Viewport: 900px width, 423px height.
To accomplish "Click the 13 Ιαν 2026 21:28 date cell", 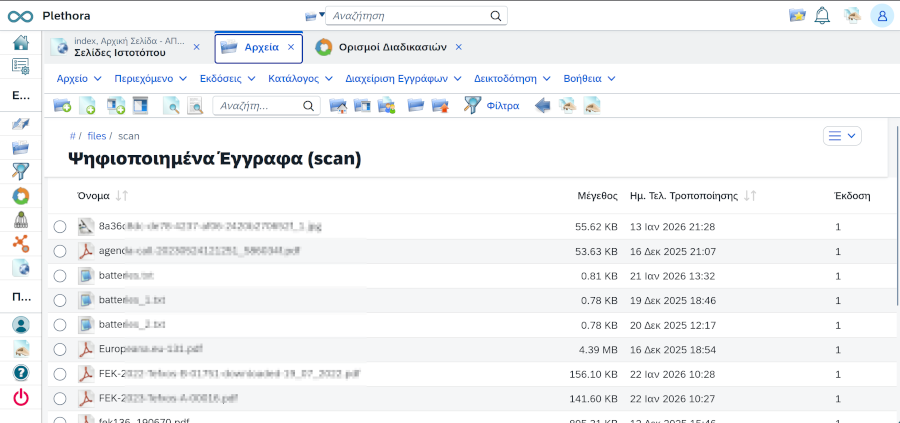I will [672, 227].
